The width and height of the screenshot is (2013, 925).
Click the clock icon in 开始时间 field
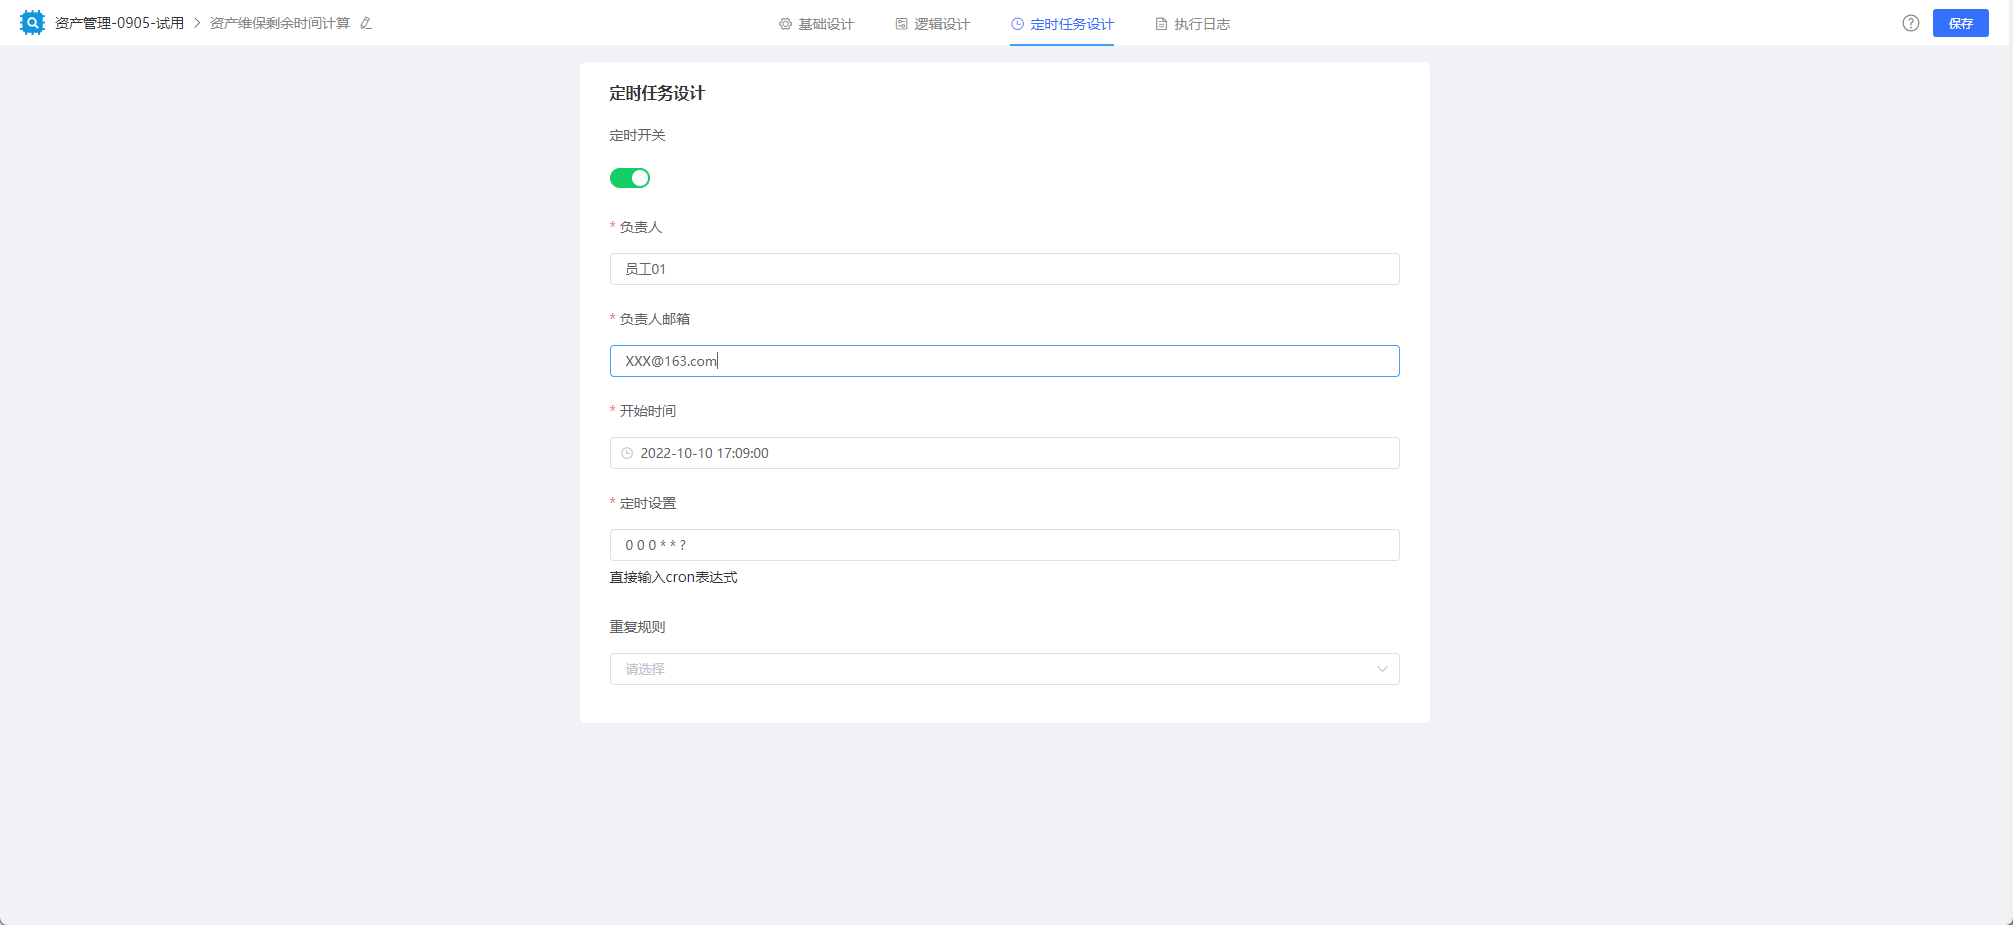(627, 453)
